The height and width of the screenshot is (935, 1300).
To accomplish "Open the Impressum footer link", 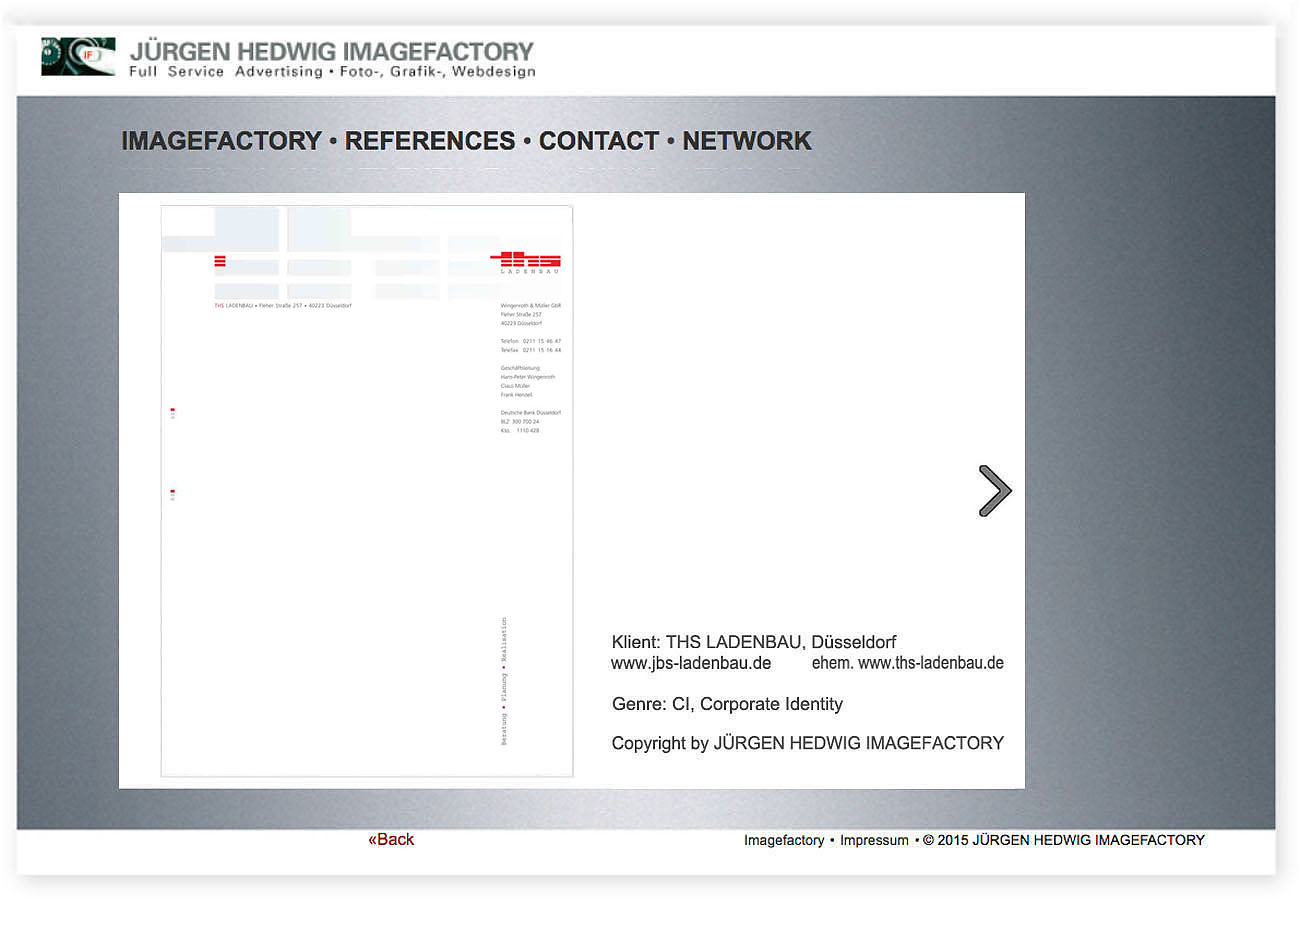I will (x=874, y=841).
